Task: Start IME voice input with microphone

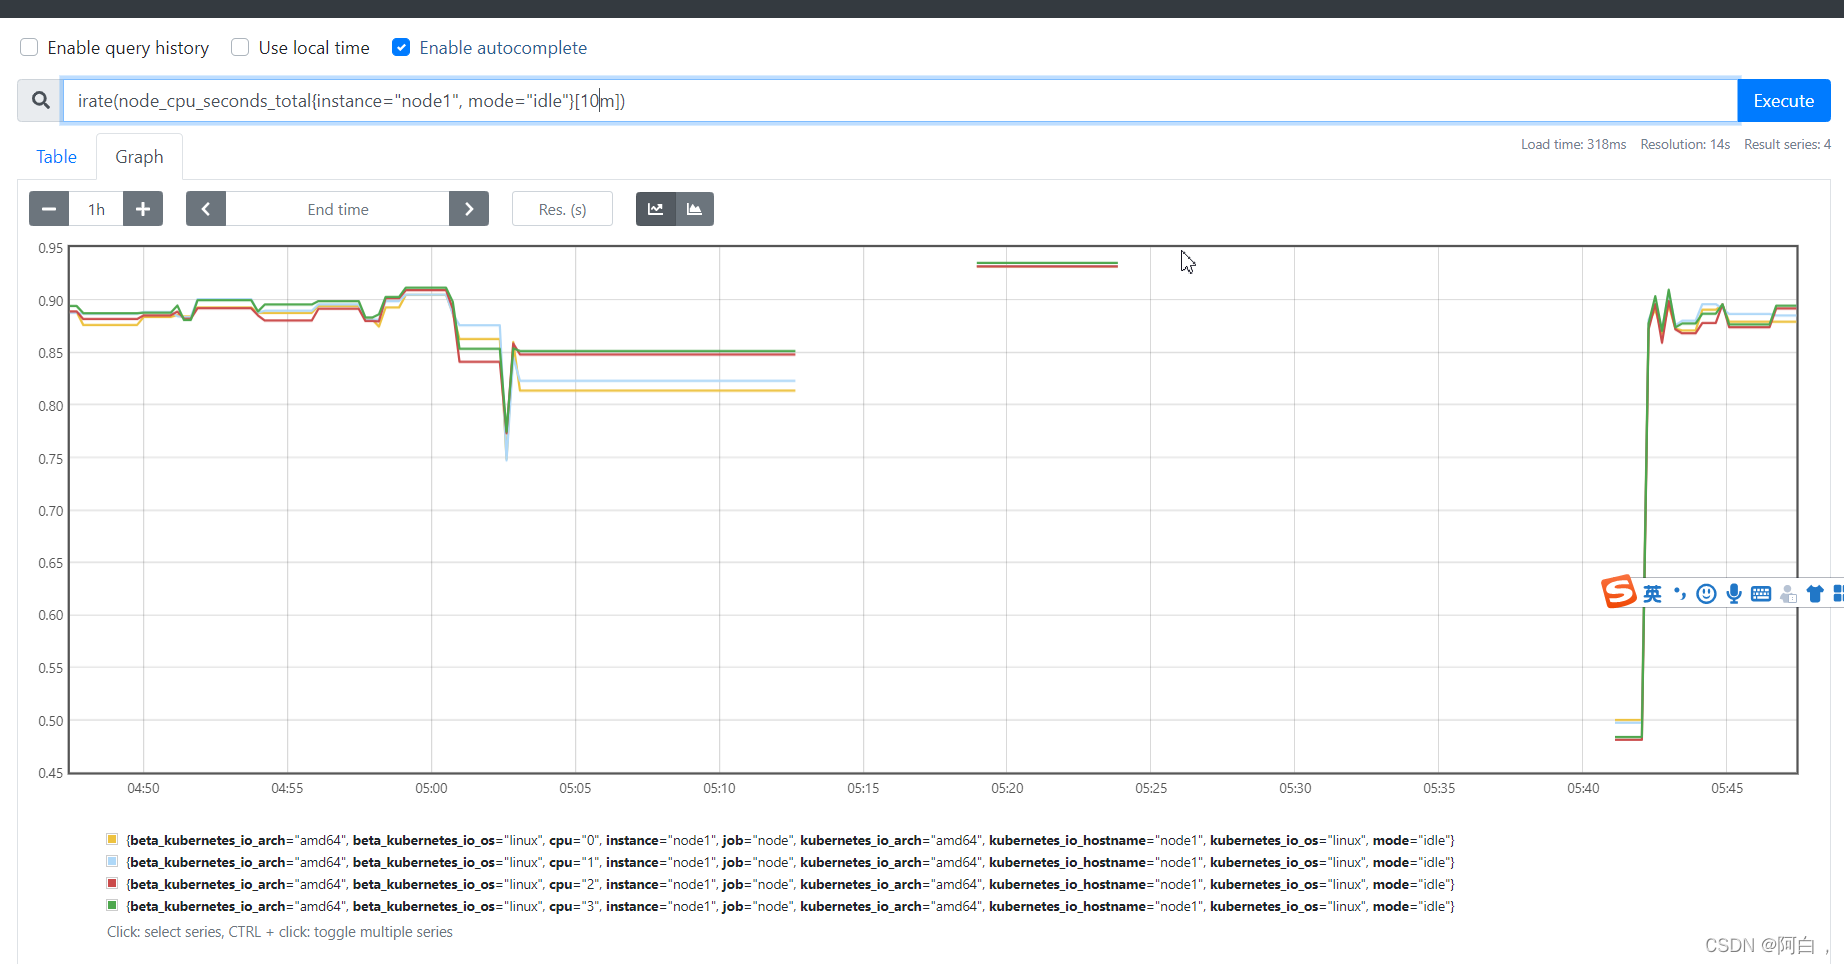Action: 1734,594
